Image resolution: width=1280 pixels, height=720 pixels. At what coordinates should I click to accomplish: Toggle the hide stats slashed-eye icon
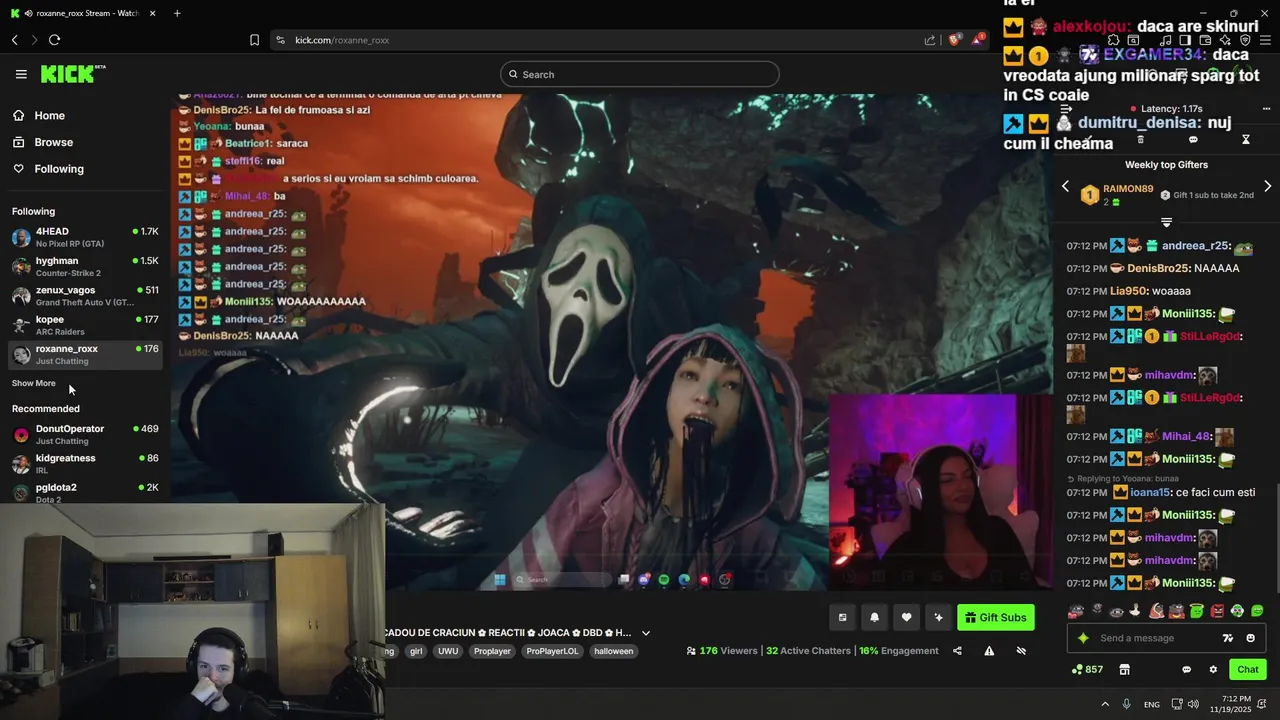click(x=1021, y=651)
